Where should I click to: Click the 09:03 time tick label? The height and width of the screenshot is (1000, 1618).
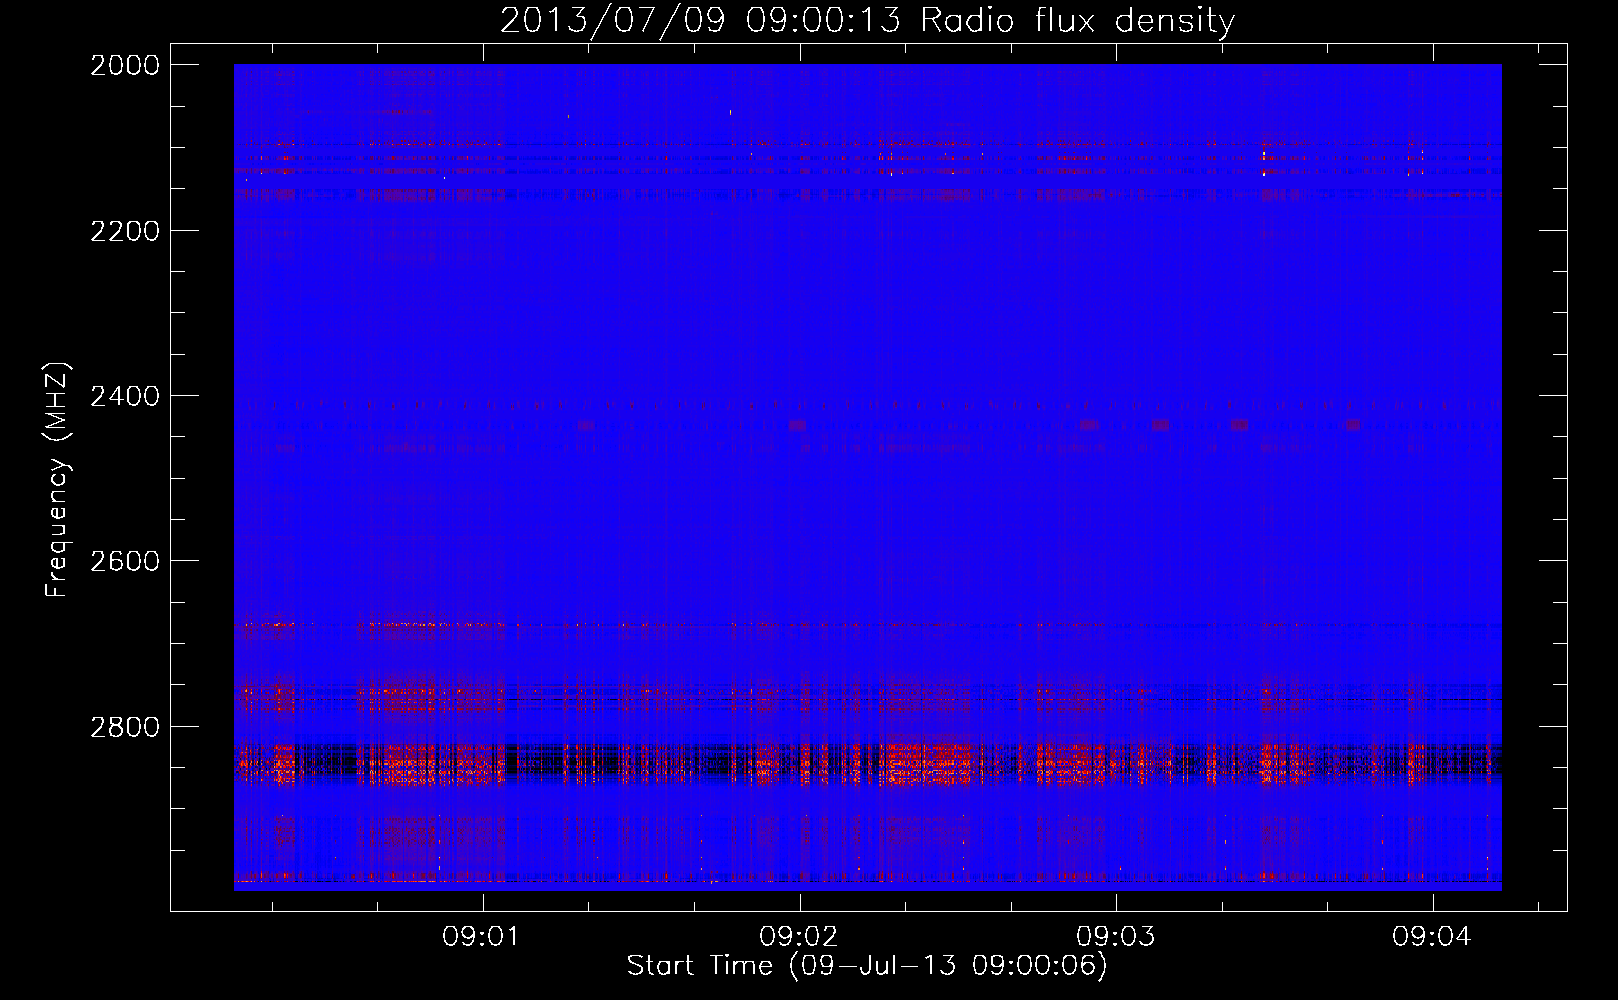tap(1116, 936)
